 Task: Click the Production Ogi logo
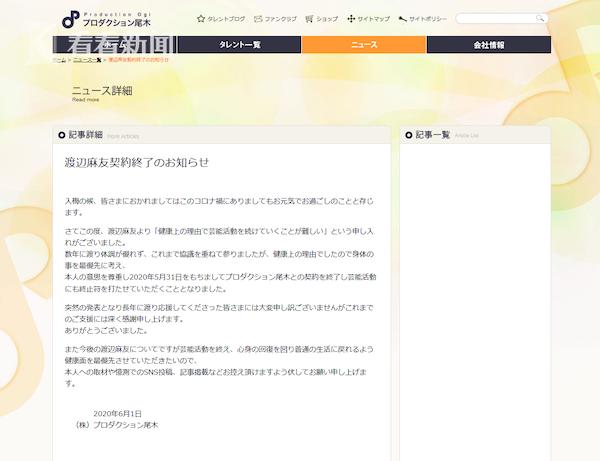106,20
